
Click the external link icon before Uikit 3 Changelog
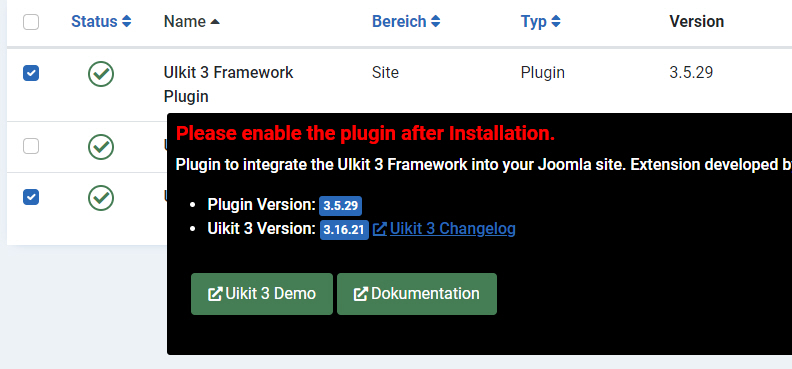click(x=380, y=229)
